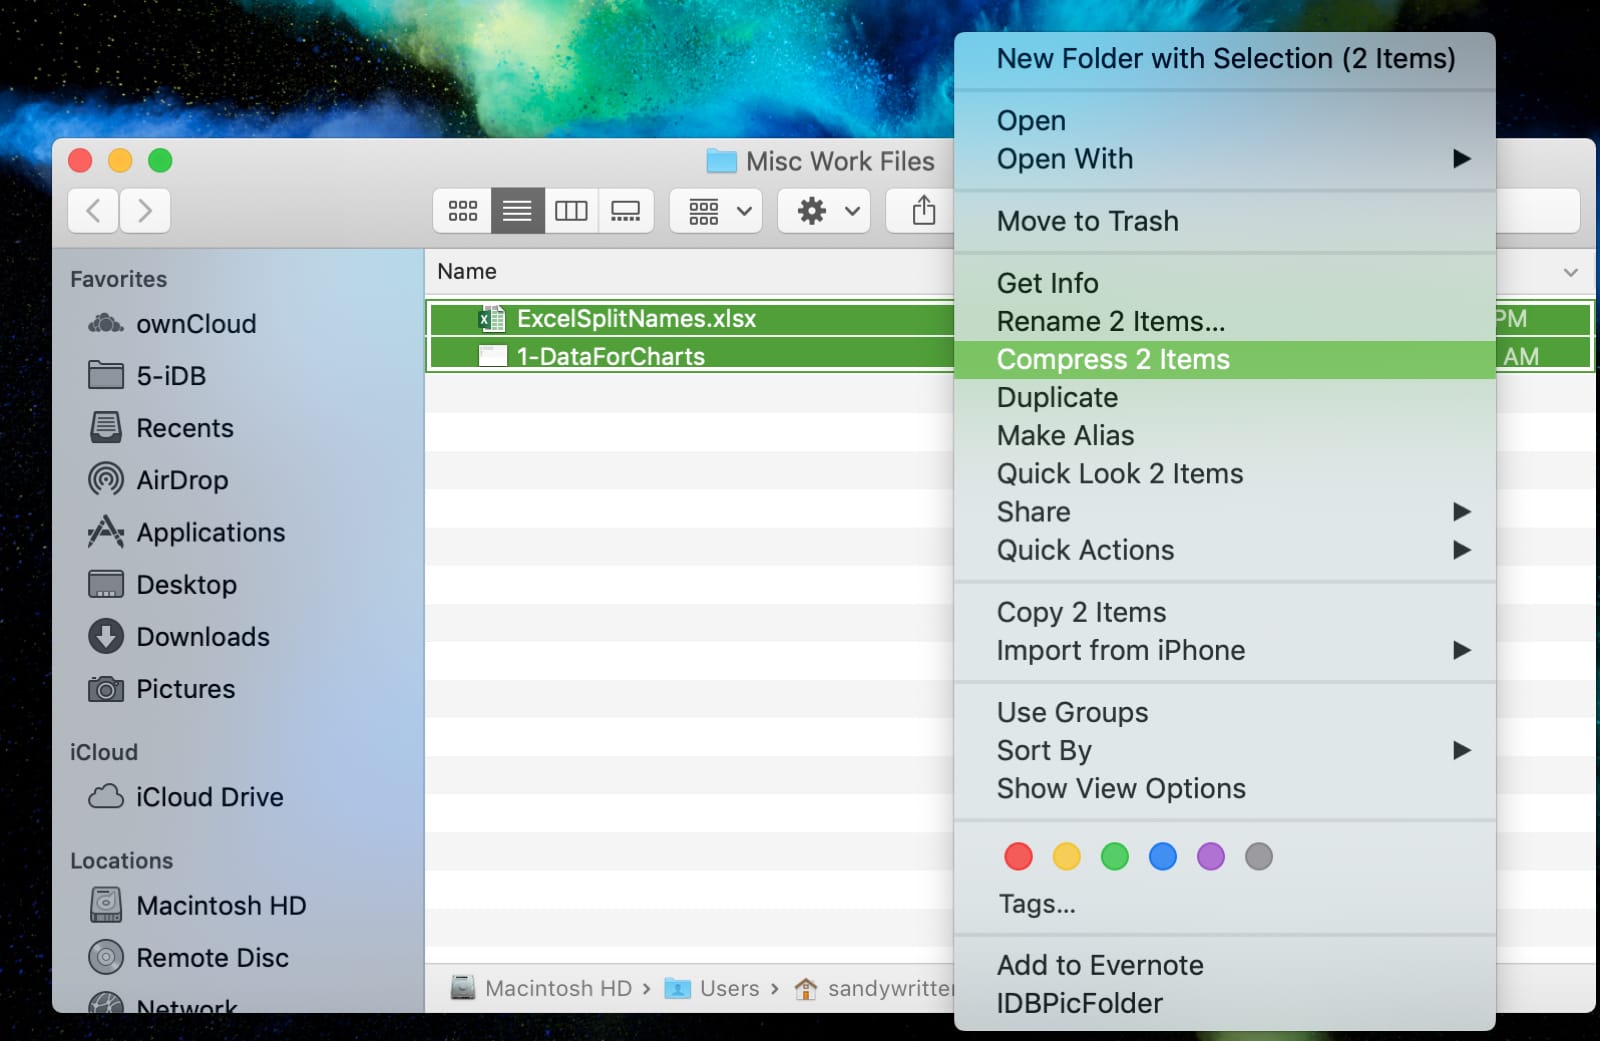Apply the green tag color

(x=1114, y=856)
